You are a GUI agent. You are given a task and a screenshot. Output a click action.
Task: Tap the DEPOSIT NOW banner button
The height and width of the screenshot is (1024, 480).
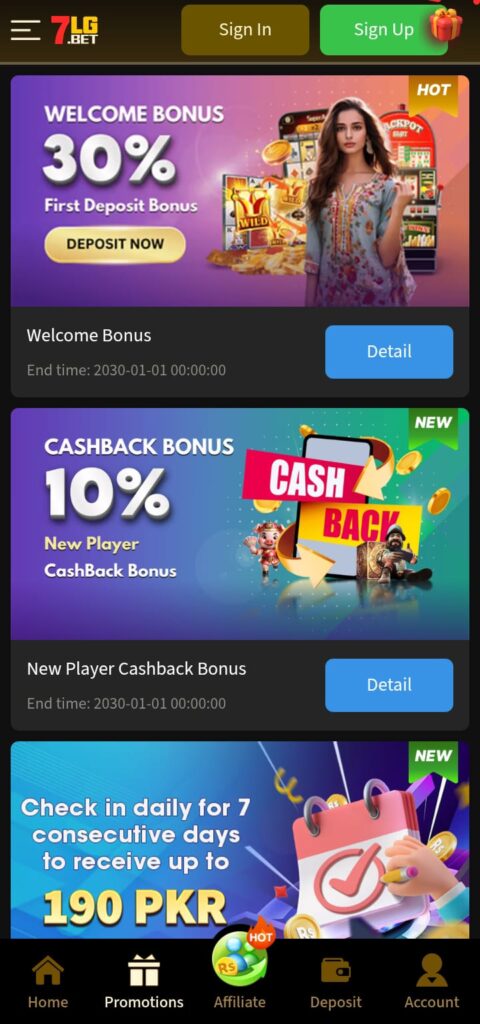pyautogui.click(x=115, y=244)
